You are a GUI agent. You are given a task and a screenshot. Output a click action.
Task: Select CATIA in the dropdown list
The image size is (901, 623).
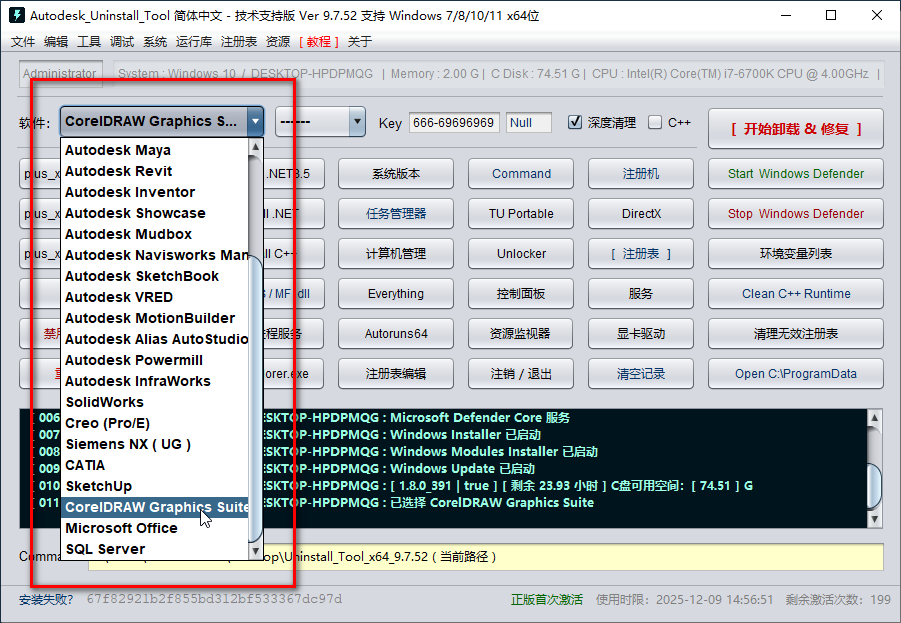[155, 465]
